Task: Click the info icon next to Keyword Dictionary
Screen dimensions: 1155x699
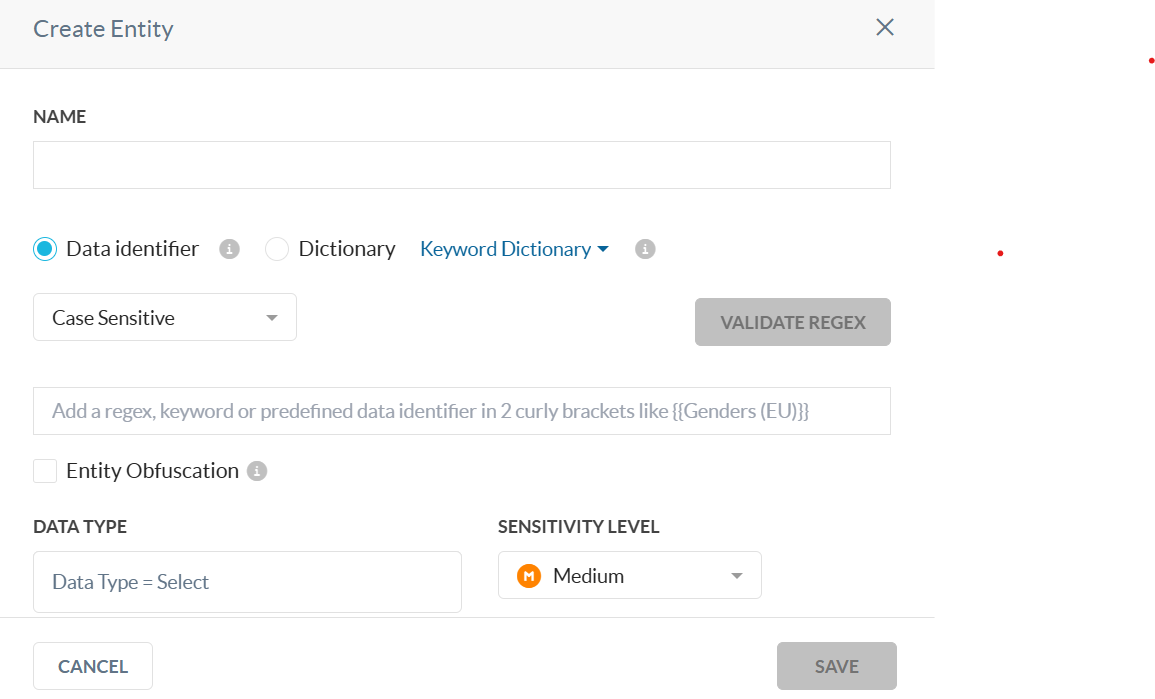Action: coord(645,249)
